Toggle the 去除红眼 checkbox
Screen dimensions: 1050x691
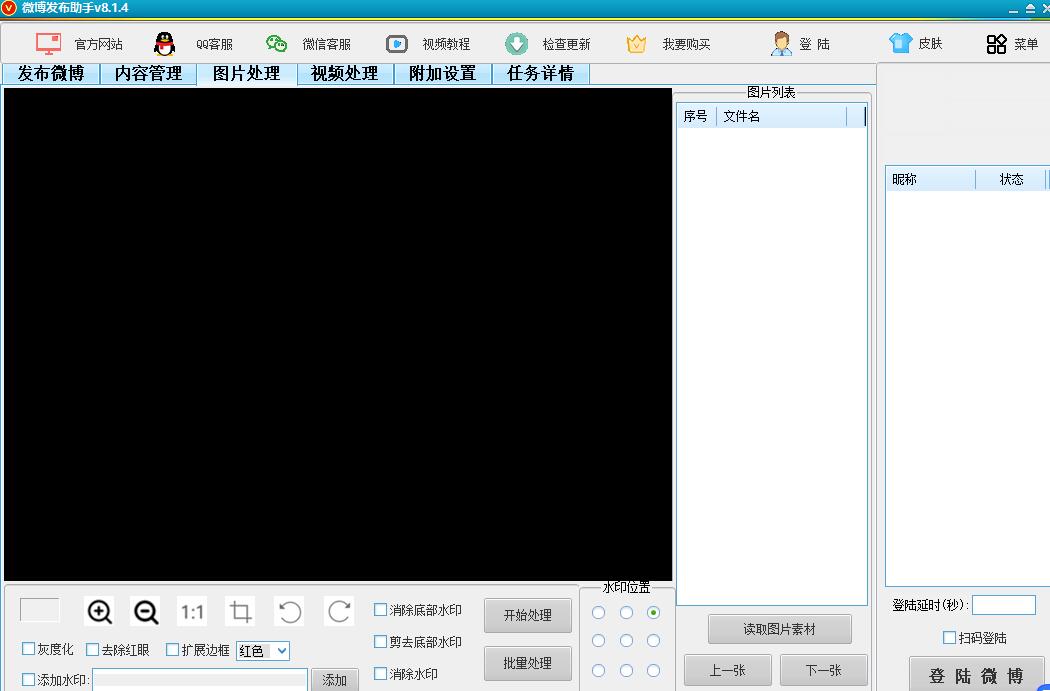point(93,649)
